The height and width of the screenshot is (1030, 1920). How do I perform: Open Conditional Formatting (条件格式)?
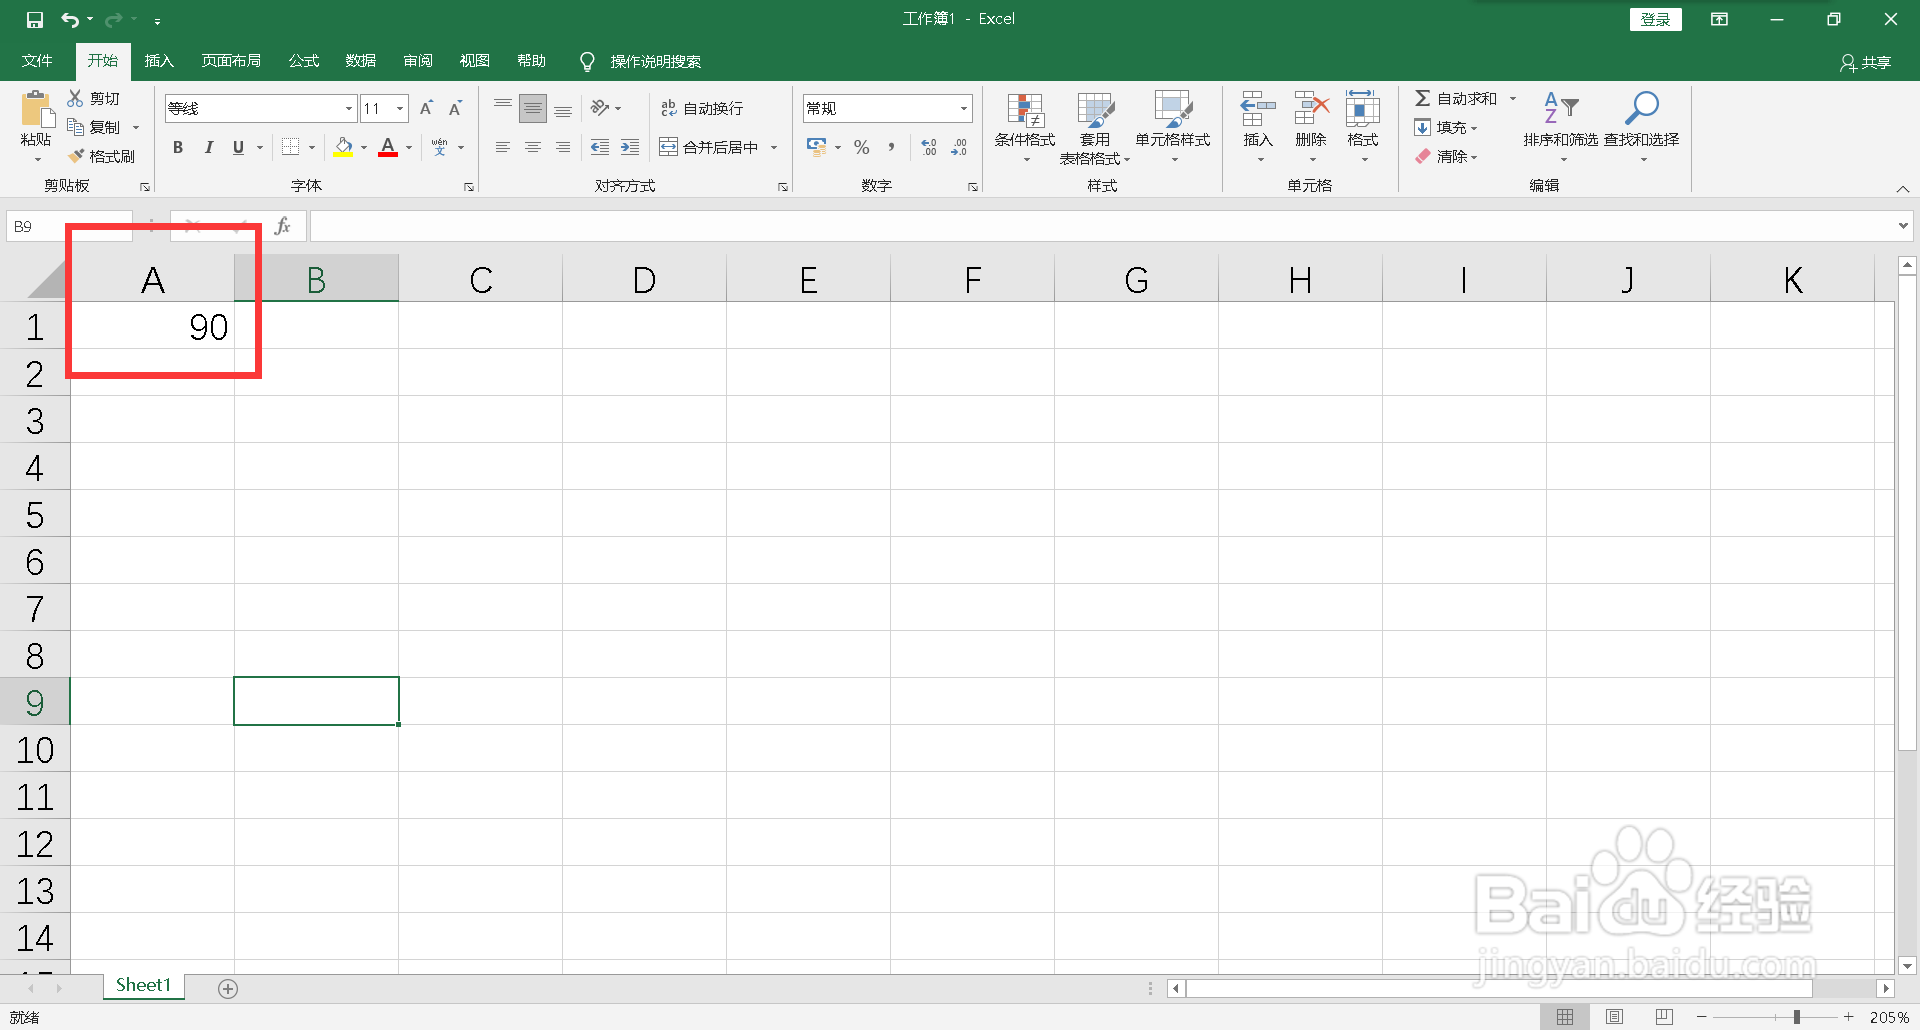pos(1025,127)
